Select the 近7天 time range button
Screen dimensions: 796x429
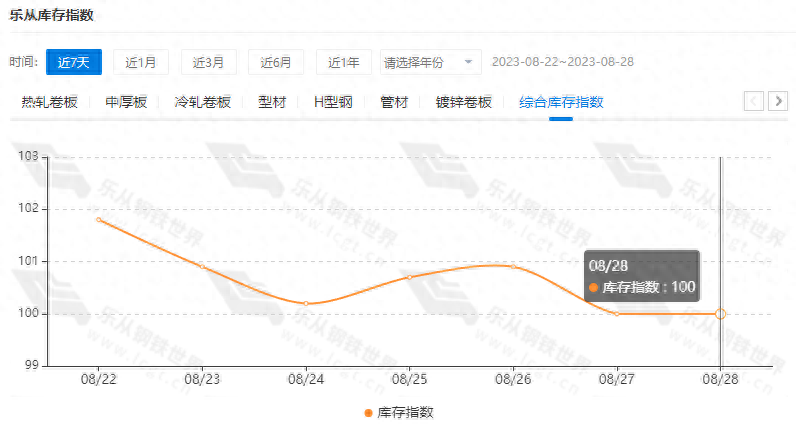click(74, 62)
